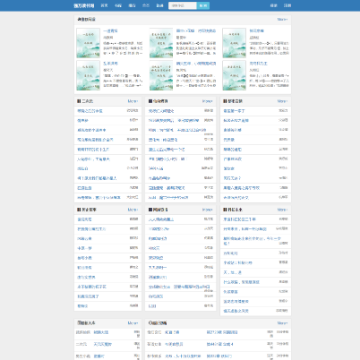The height and width of the screenshot is (360, 360).
Task: Open the first book in the first category list
Action: tap(90, 111)
